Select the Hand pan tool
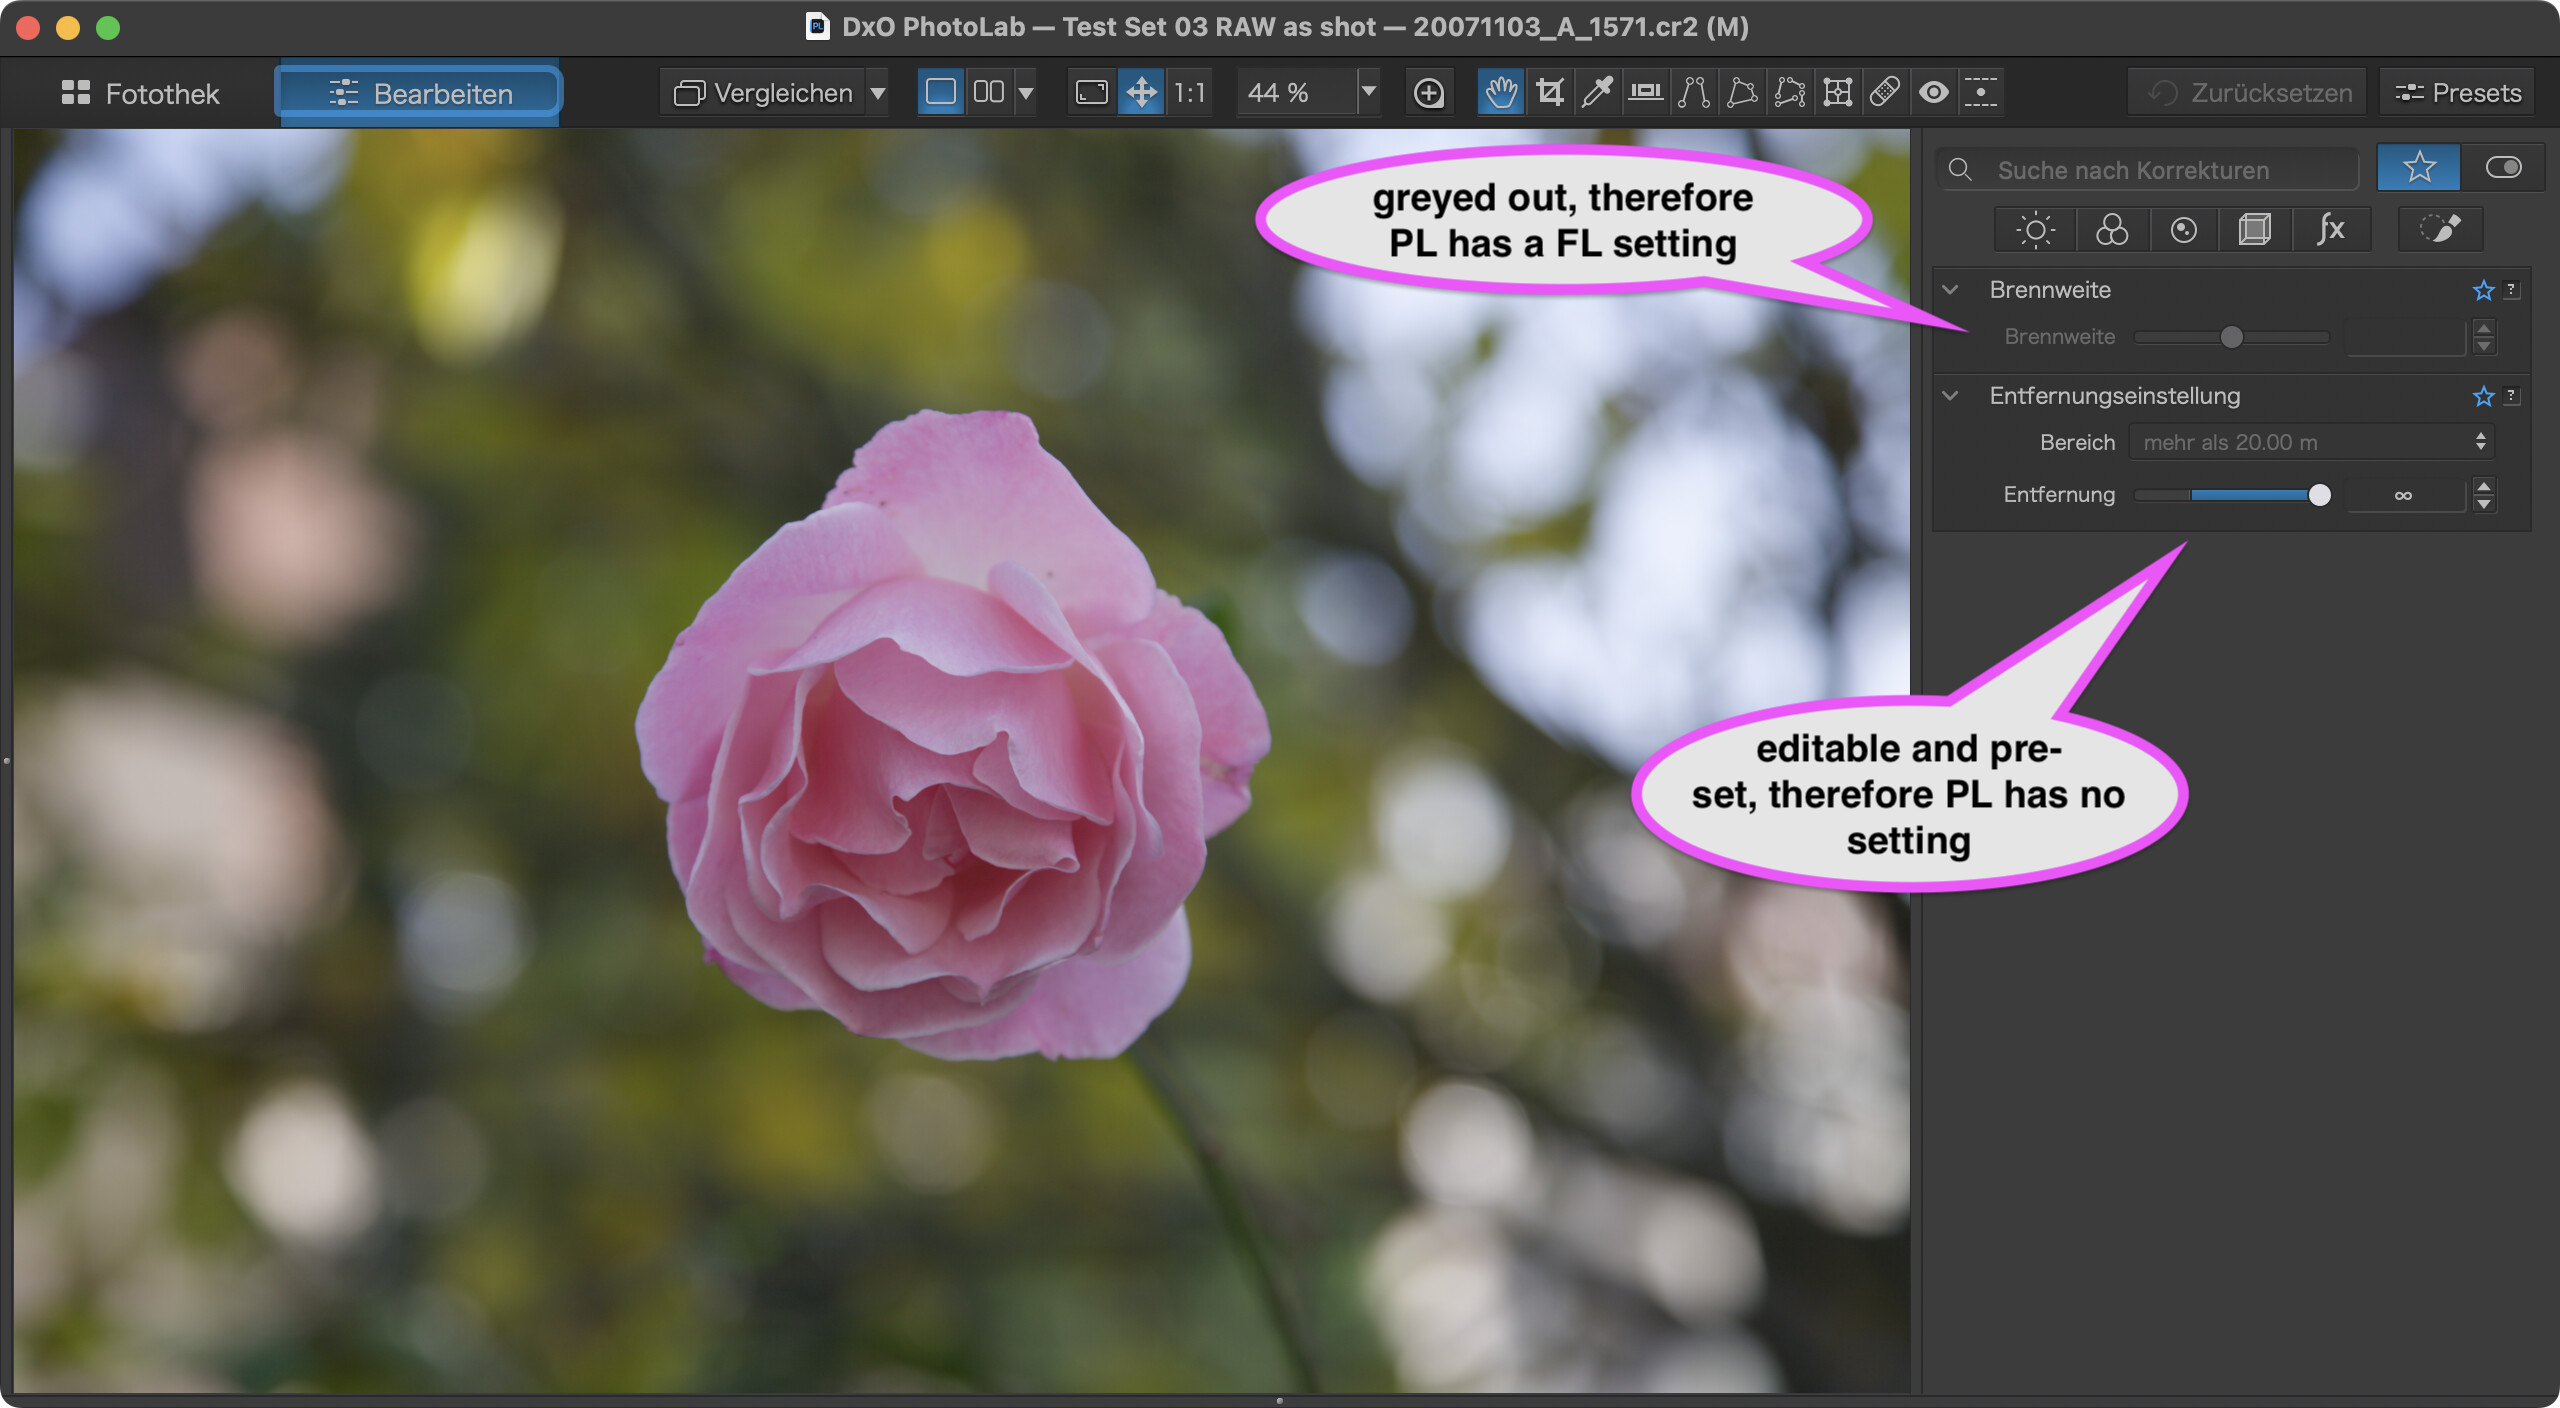 pos(1500,93)
